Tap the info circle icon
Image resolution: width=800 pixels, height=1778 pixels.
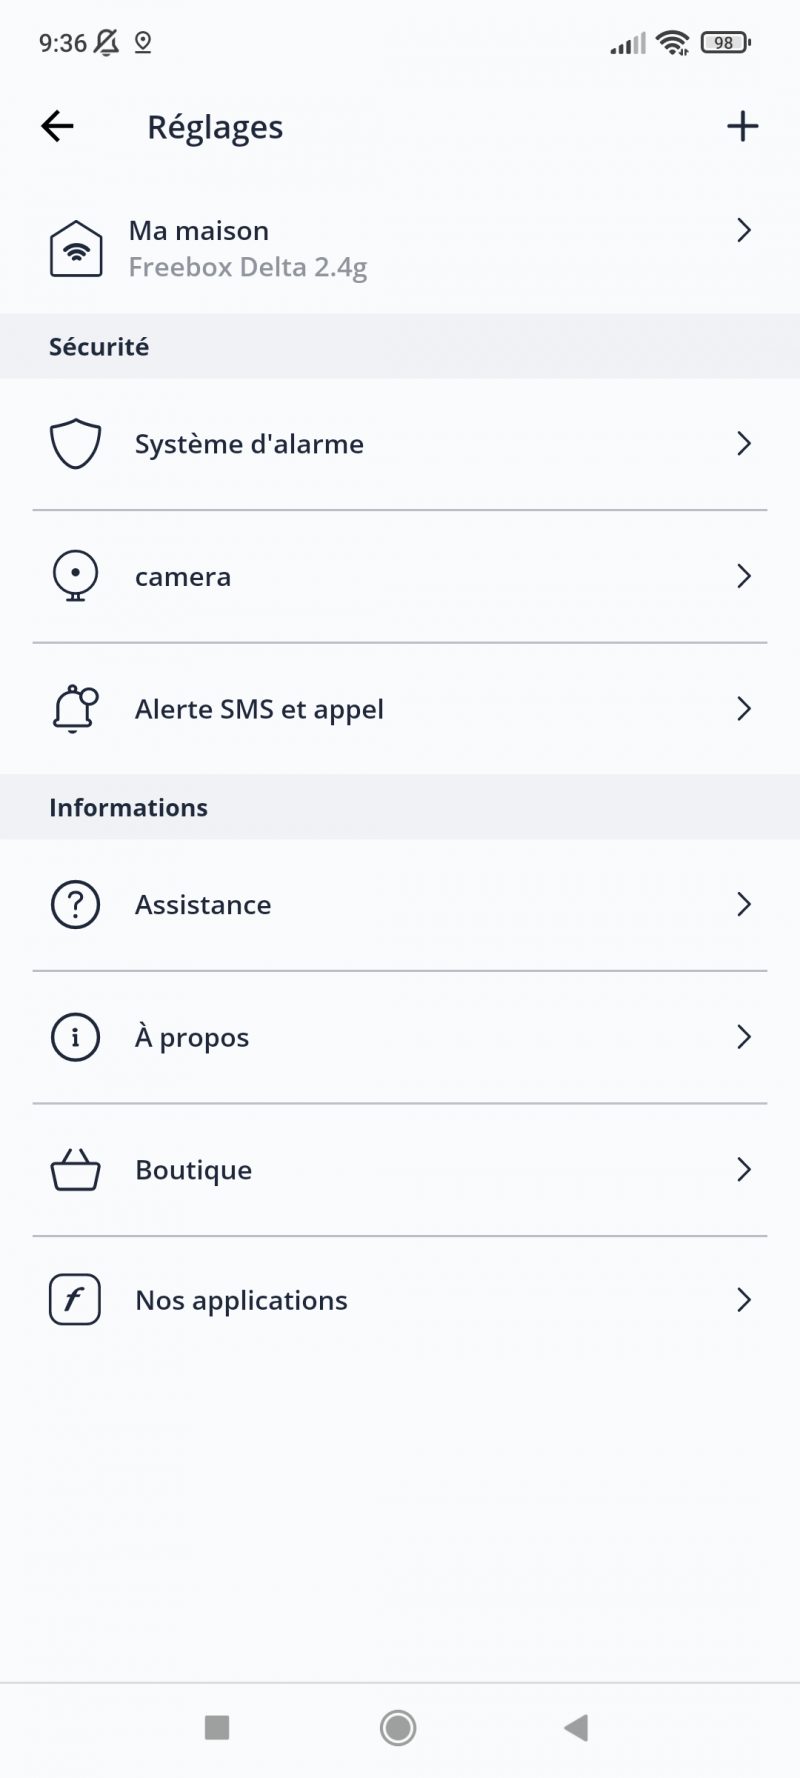pos(75,1037)
